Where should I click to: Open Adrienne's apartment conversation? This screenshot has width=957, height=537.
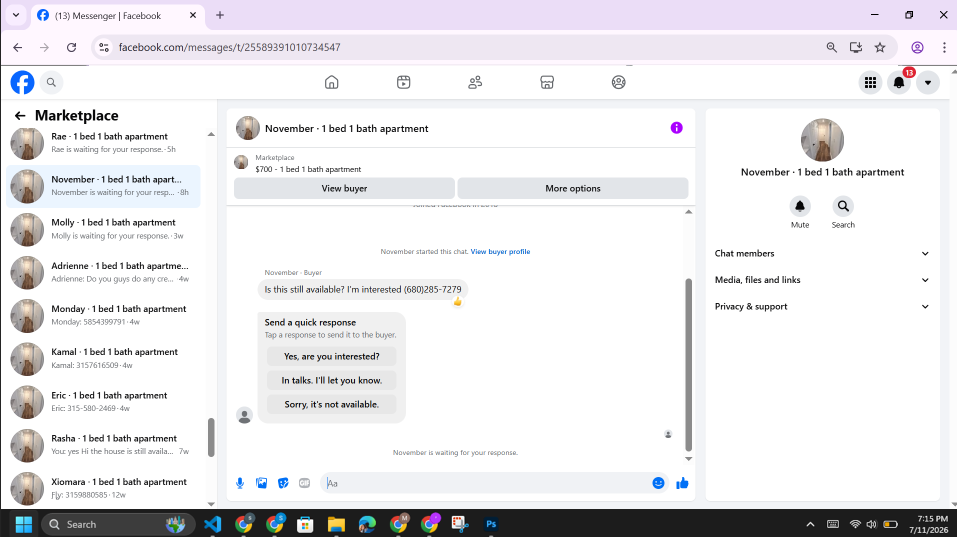(104, 272)
